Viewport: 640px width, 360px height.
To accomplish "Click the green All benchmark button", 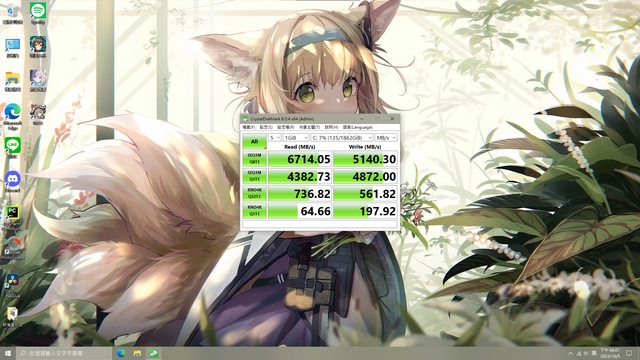I will [254, 142].
